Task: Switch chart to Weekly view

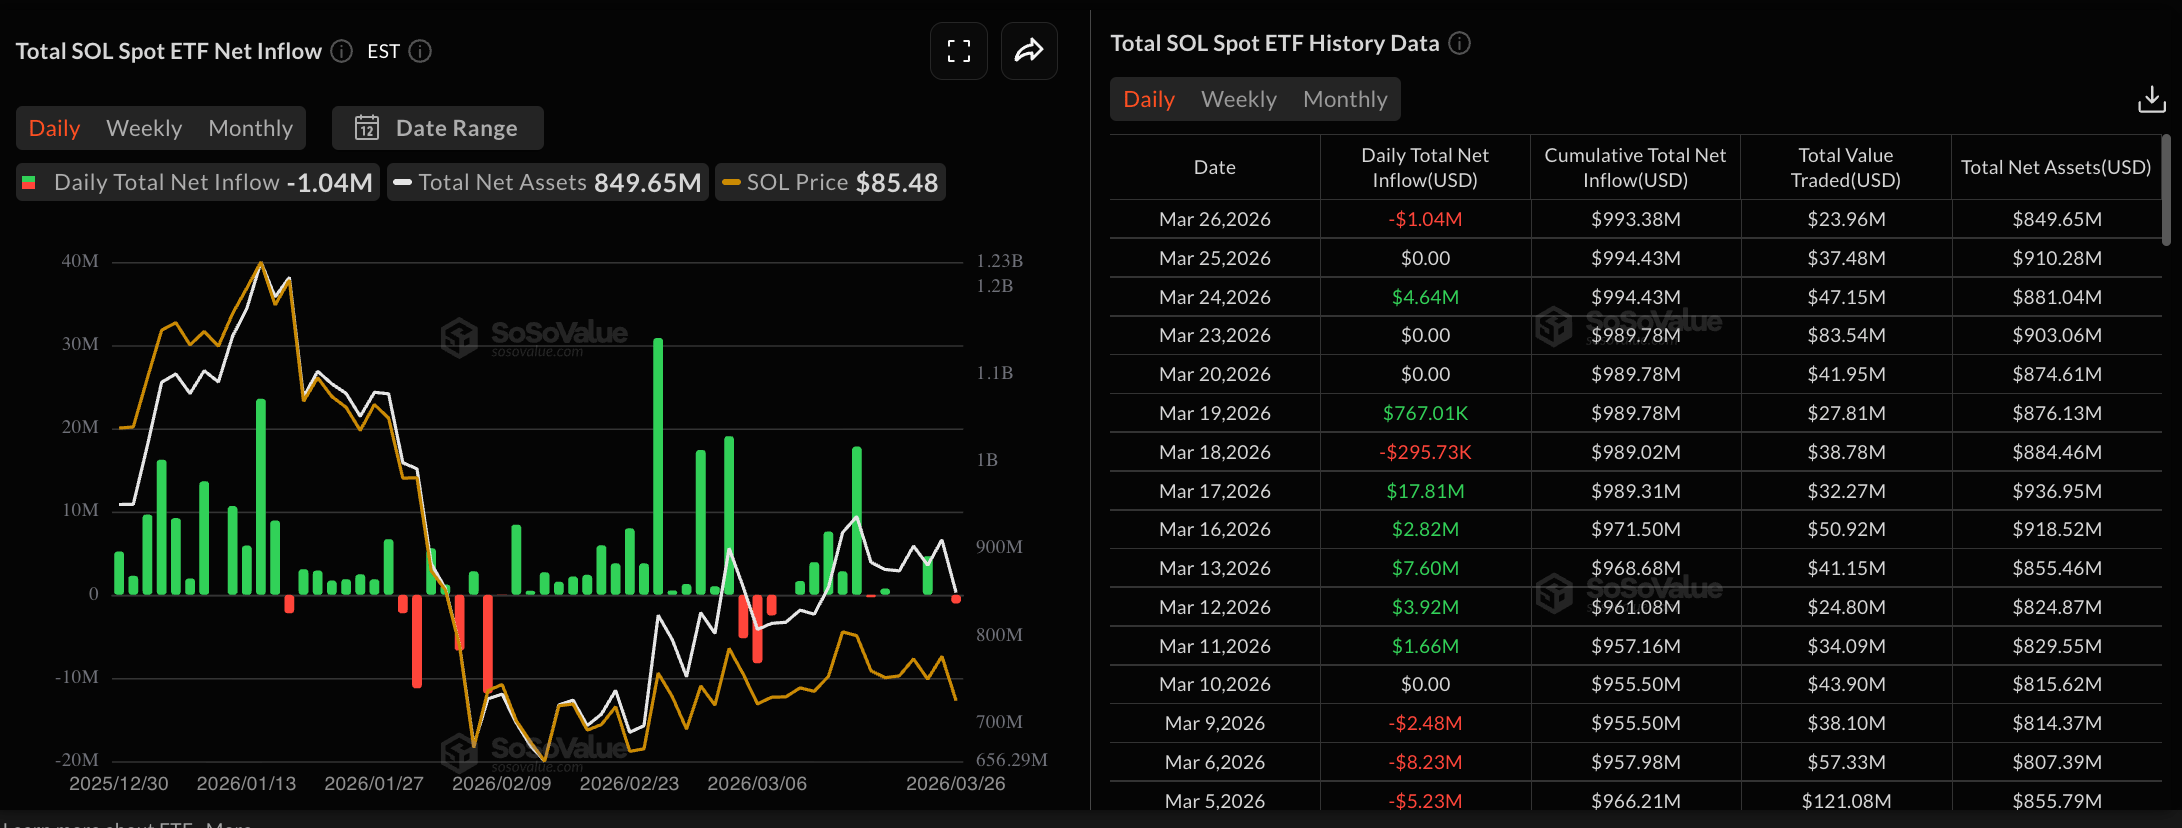Action: (144, 128)
